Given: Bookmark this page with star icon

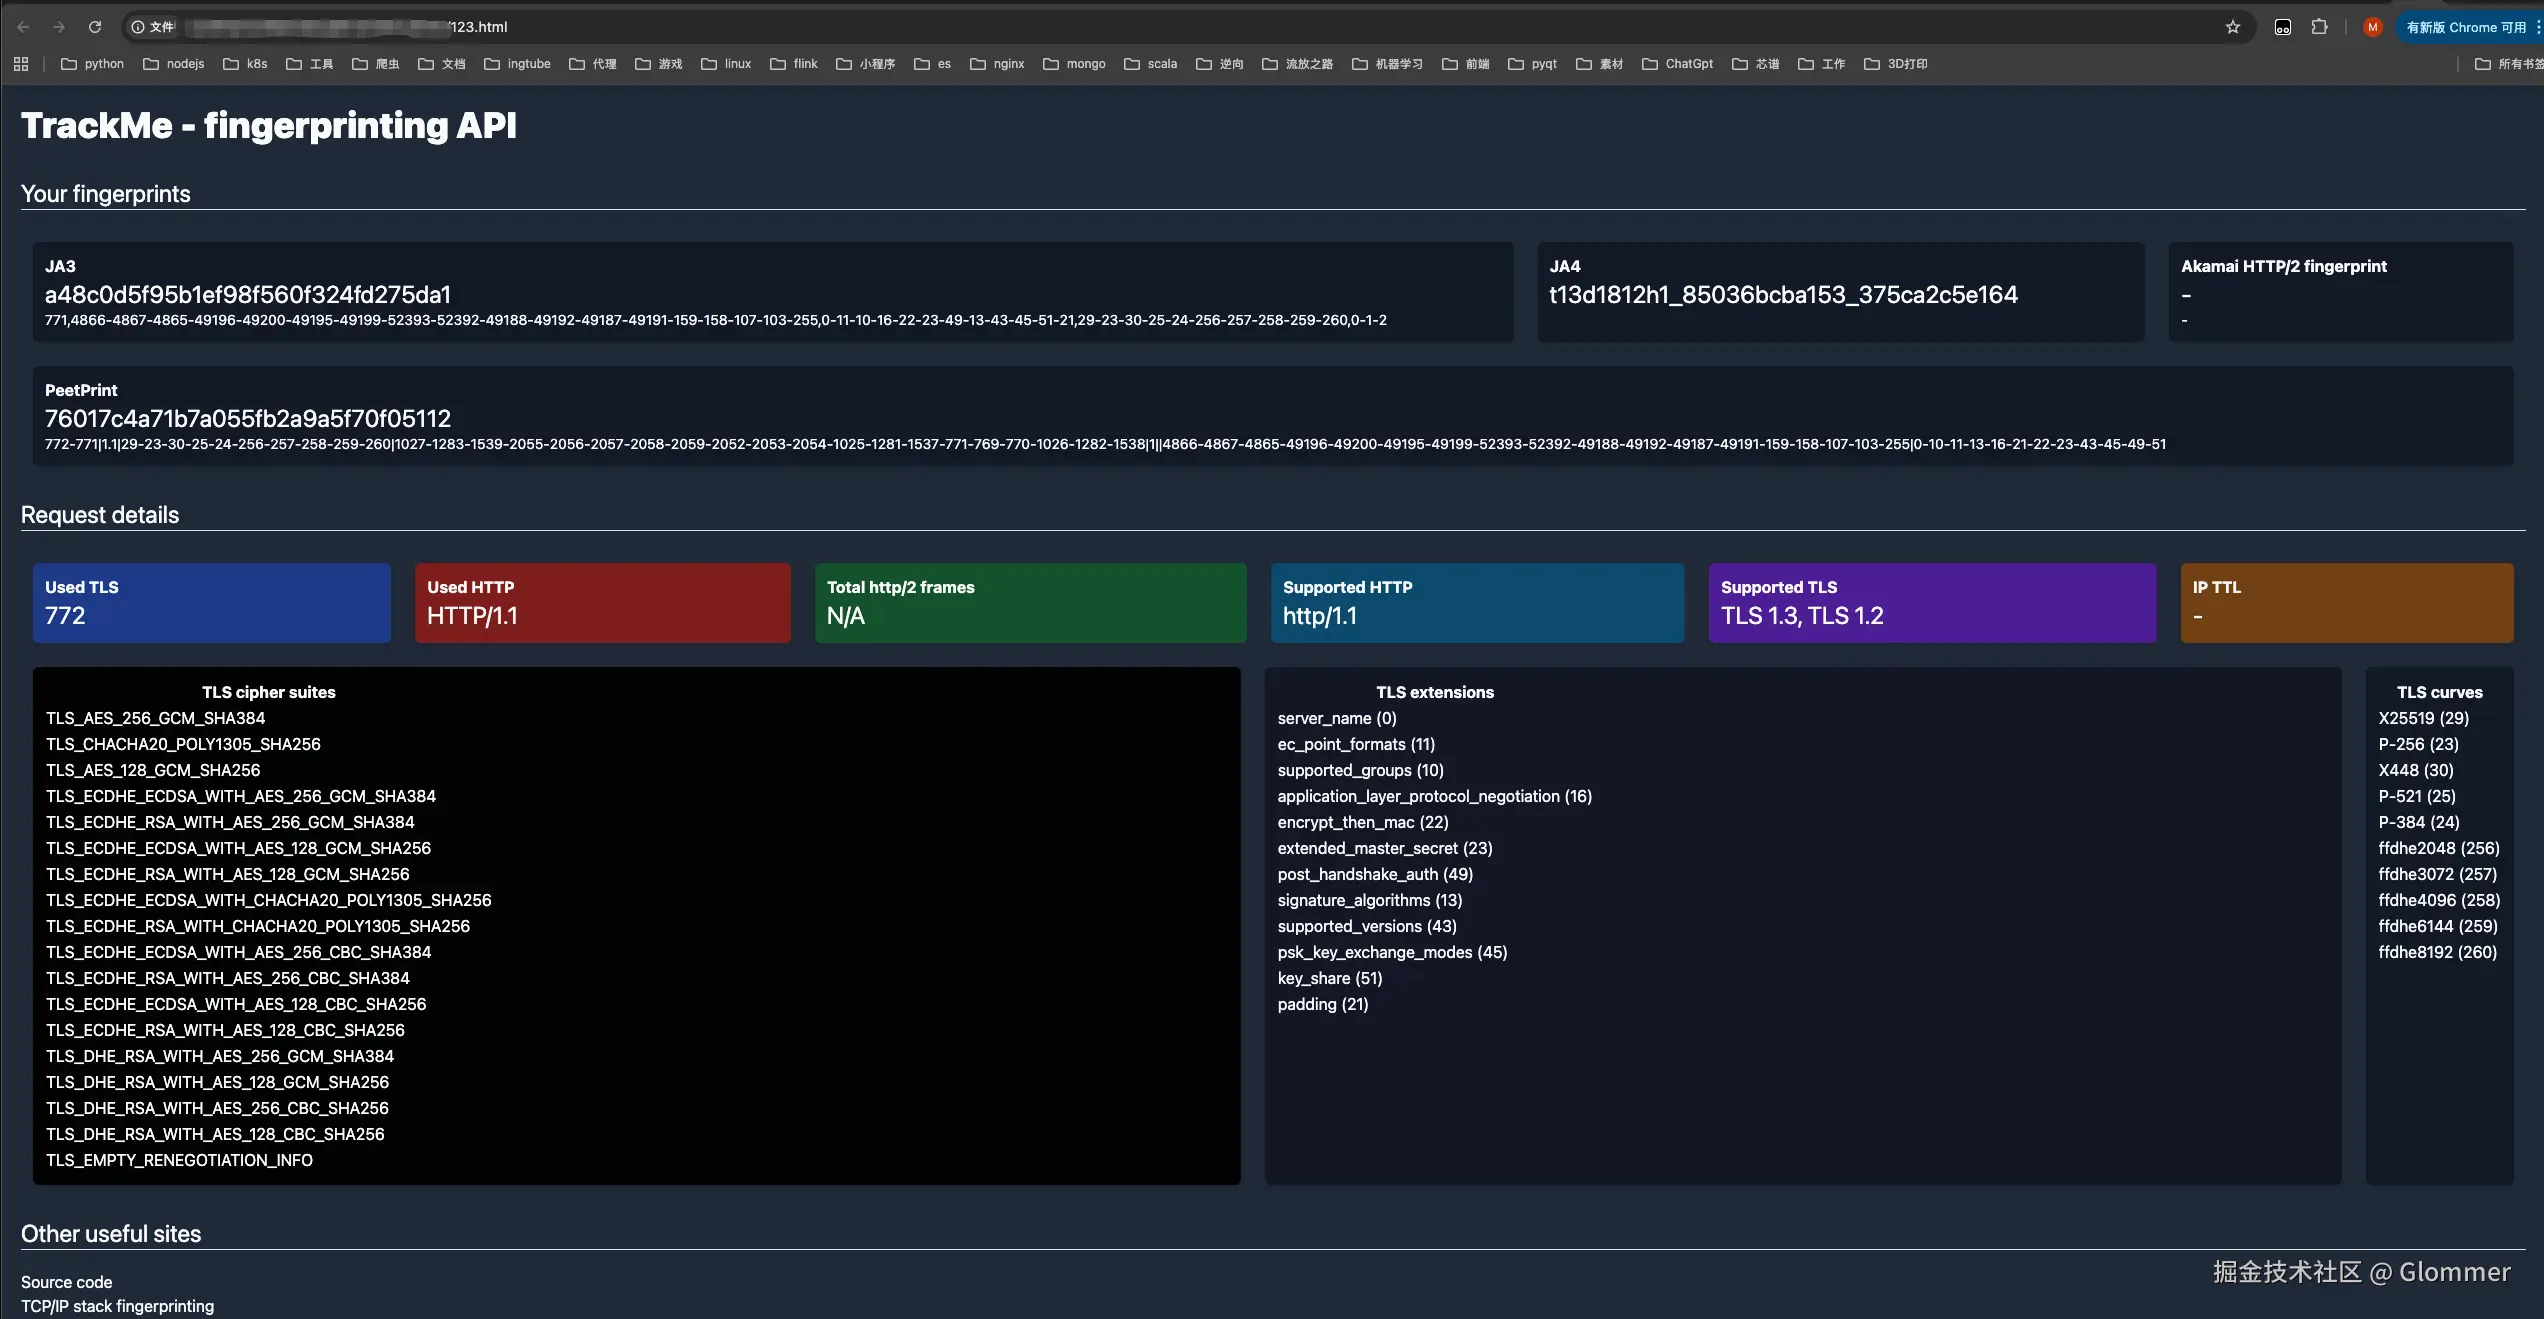Looking at the screenshot, I should coord(2232,27).
